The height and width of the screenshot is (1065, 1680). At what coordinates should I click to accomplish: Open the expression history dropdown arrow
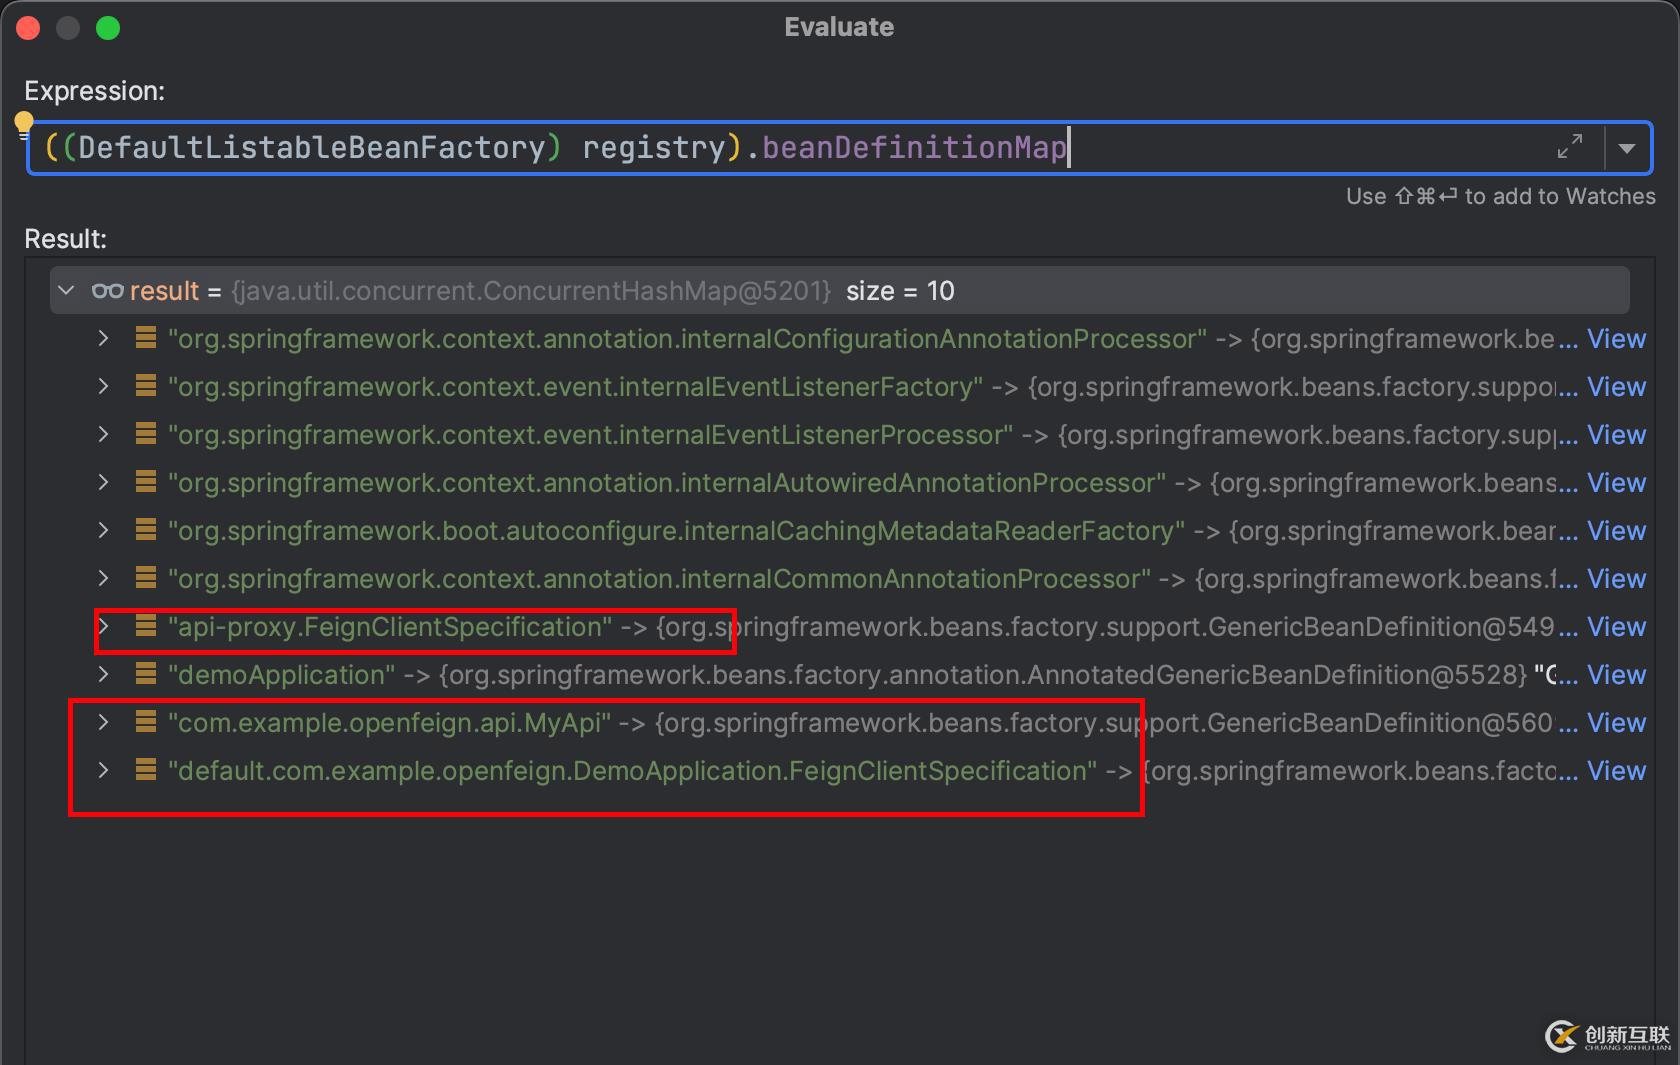point(1627,148)
